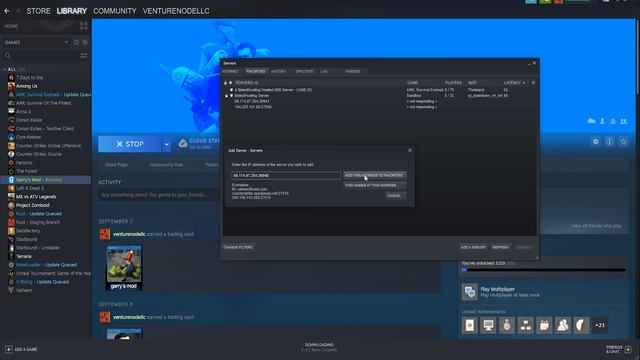Open Friends & Chat plus icon

pyautogui.click(x=628, y=349)
